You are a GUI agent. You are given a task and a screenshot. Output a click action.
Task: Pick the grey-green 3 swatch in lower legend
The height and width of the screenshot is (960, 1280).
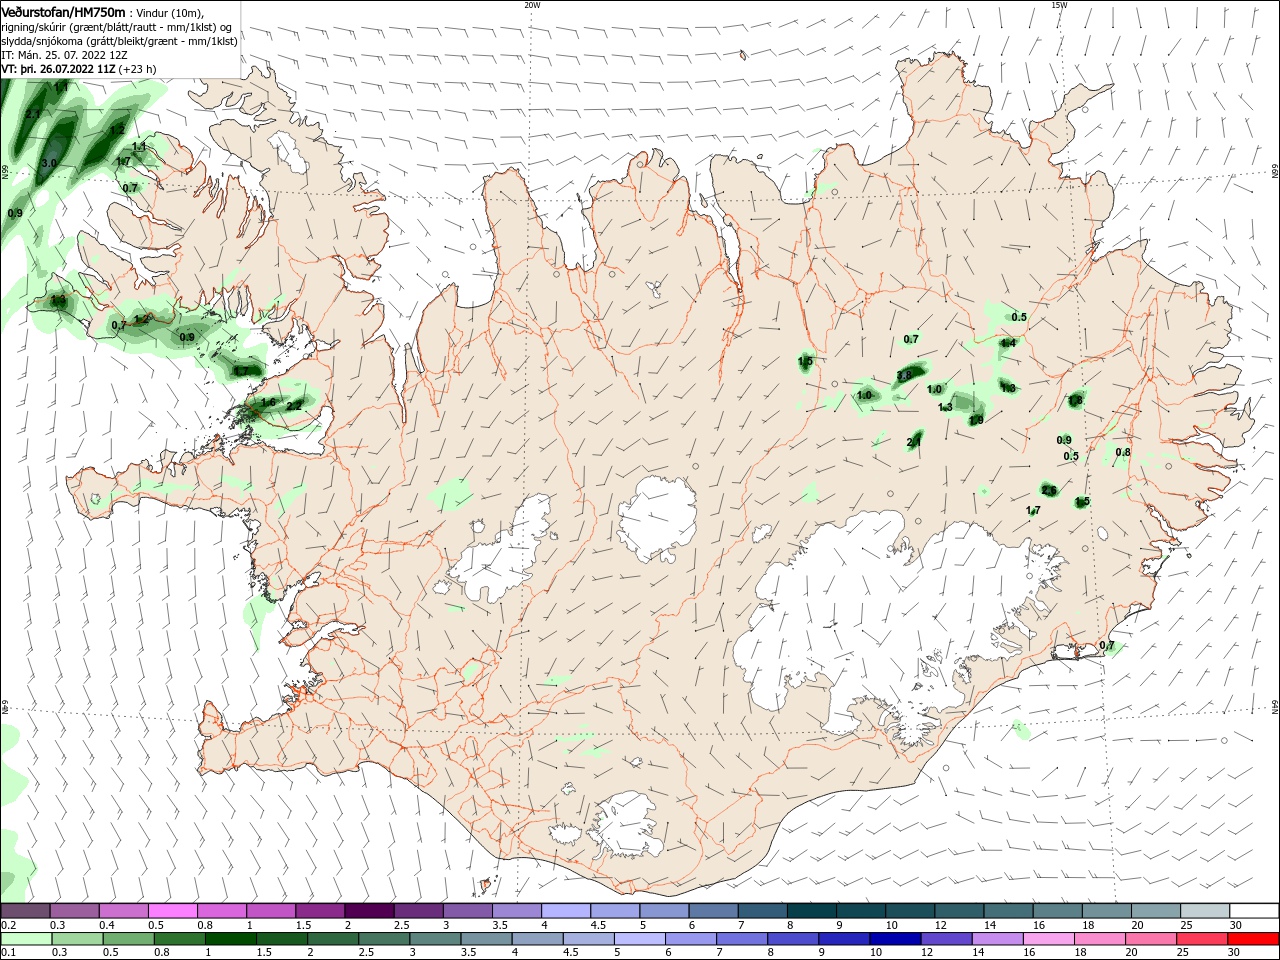(436, 939)
